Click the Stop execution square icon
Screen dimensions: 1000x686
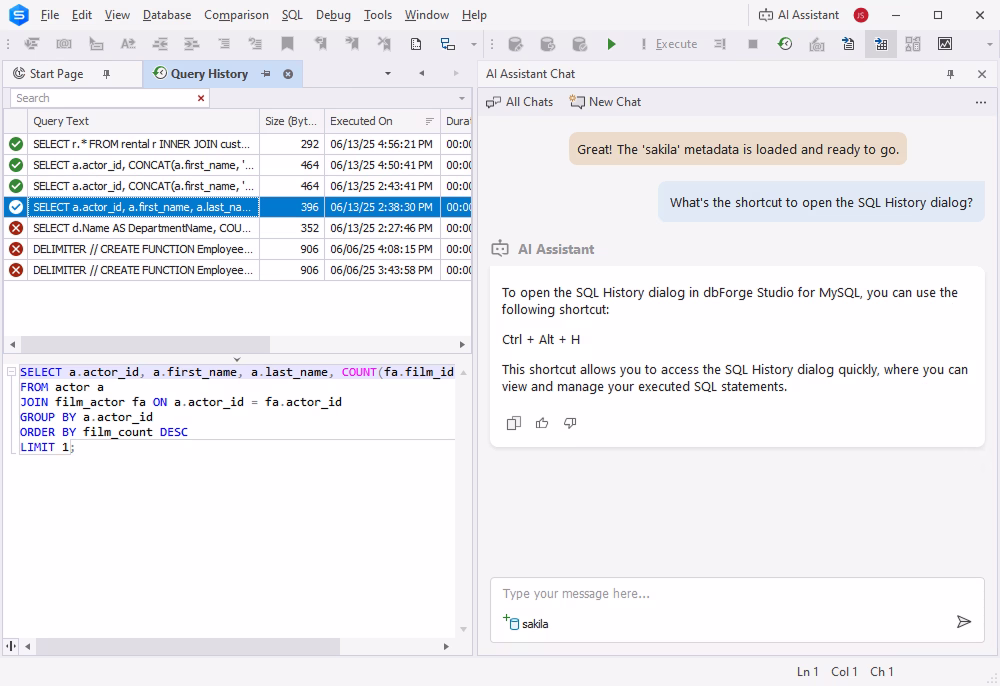(x=753, y=44)
